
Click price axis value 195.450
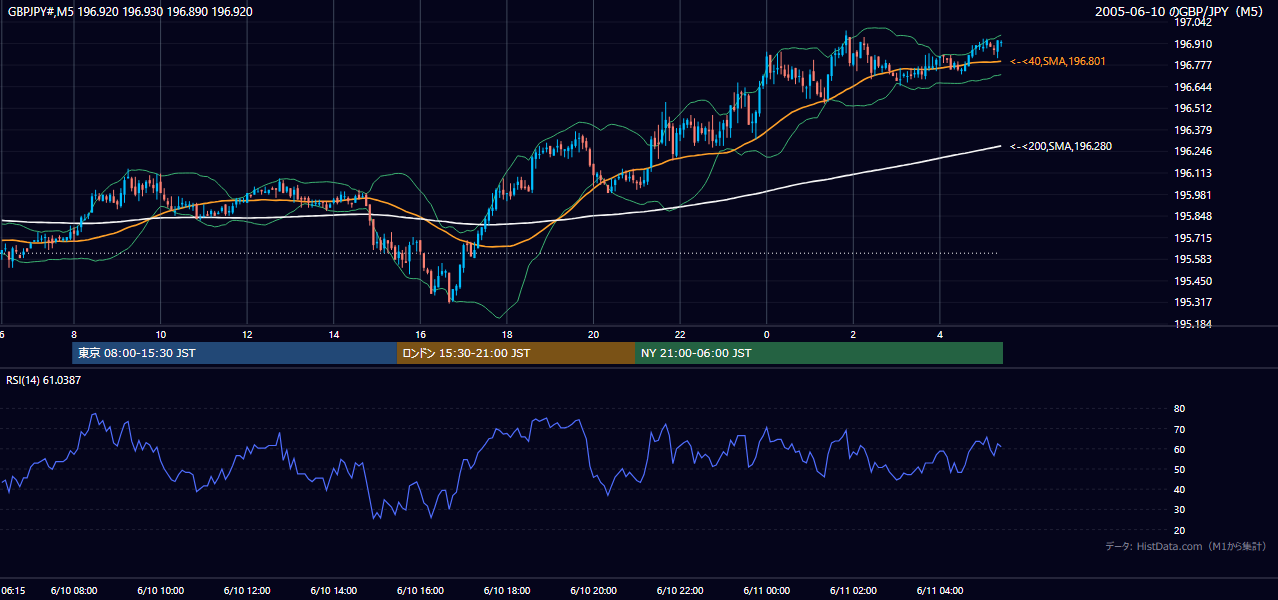[1193, 281]
